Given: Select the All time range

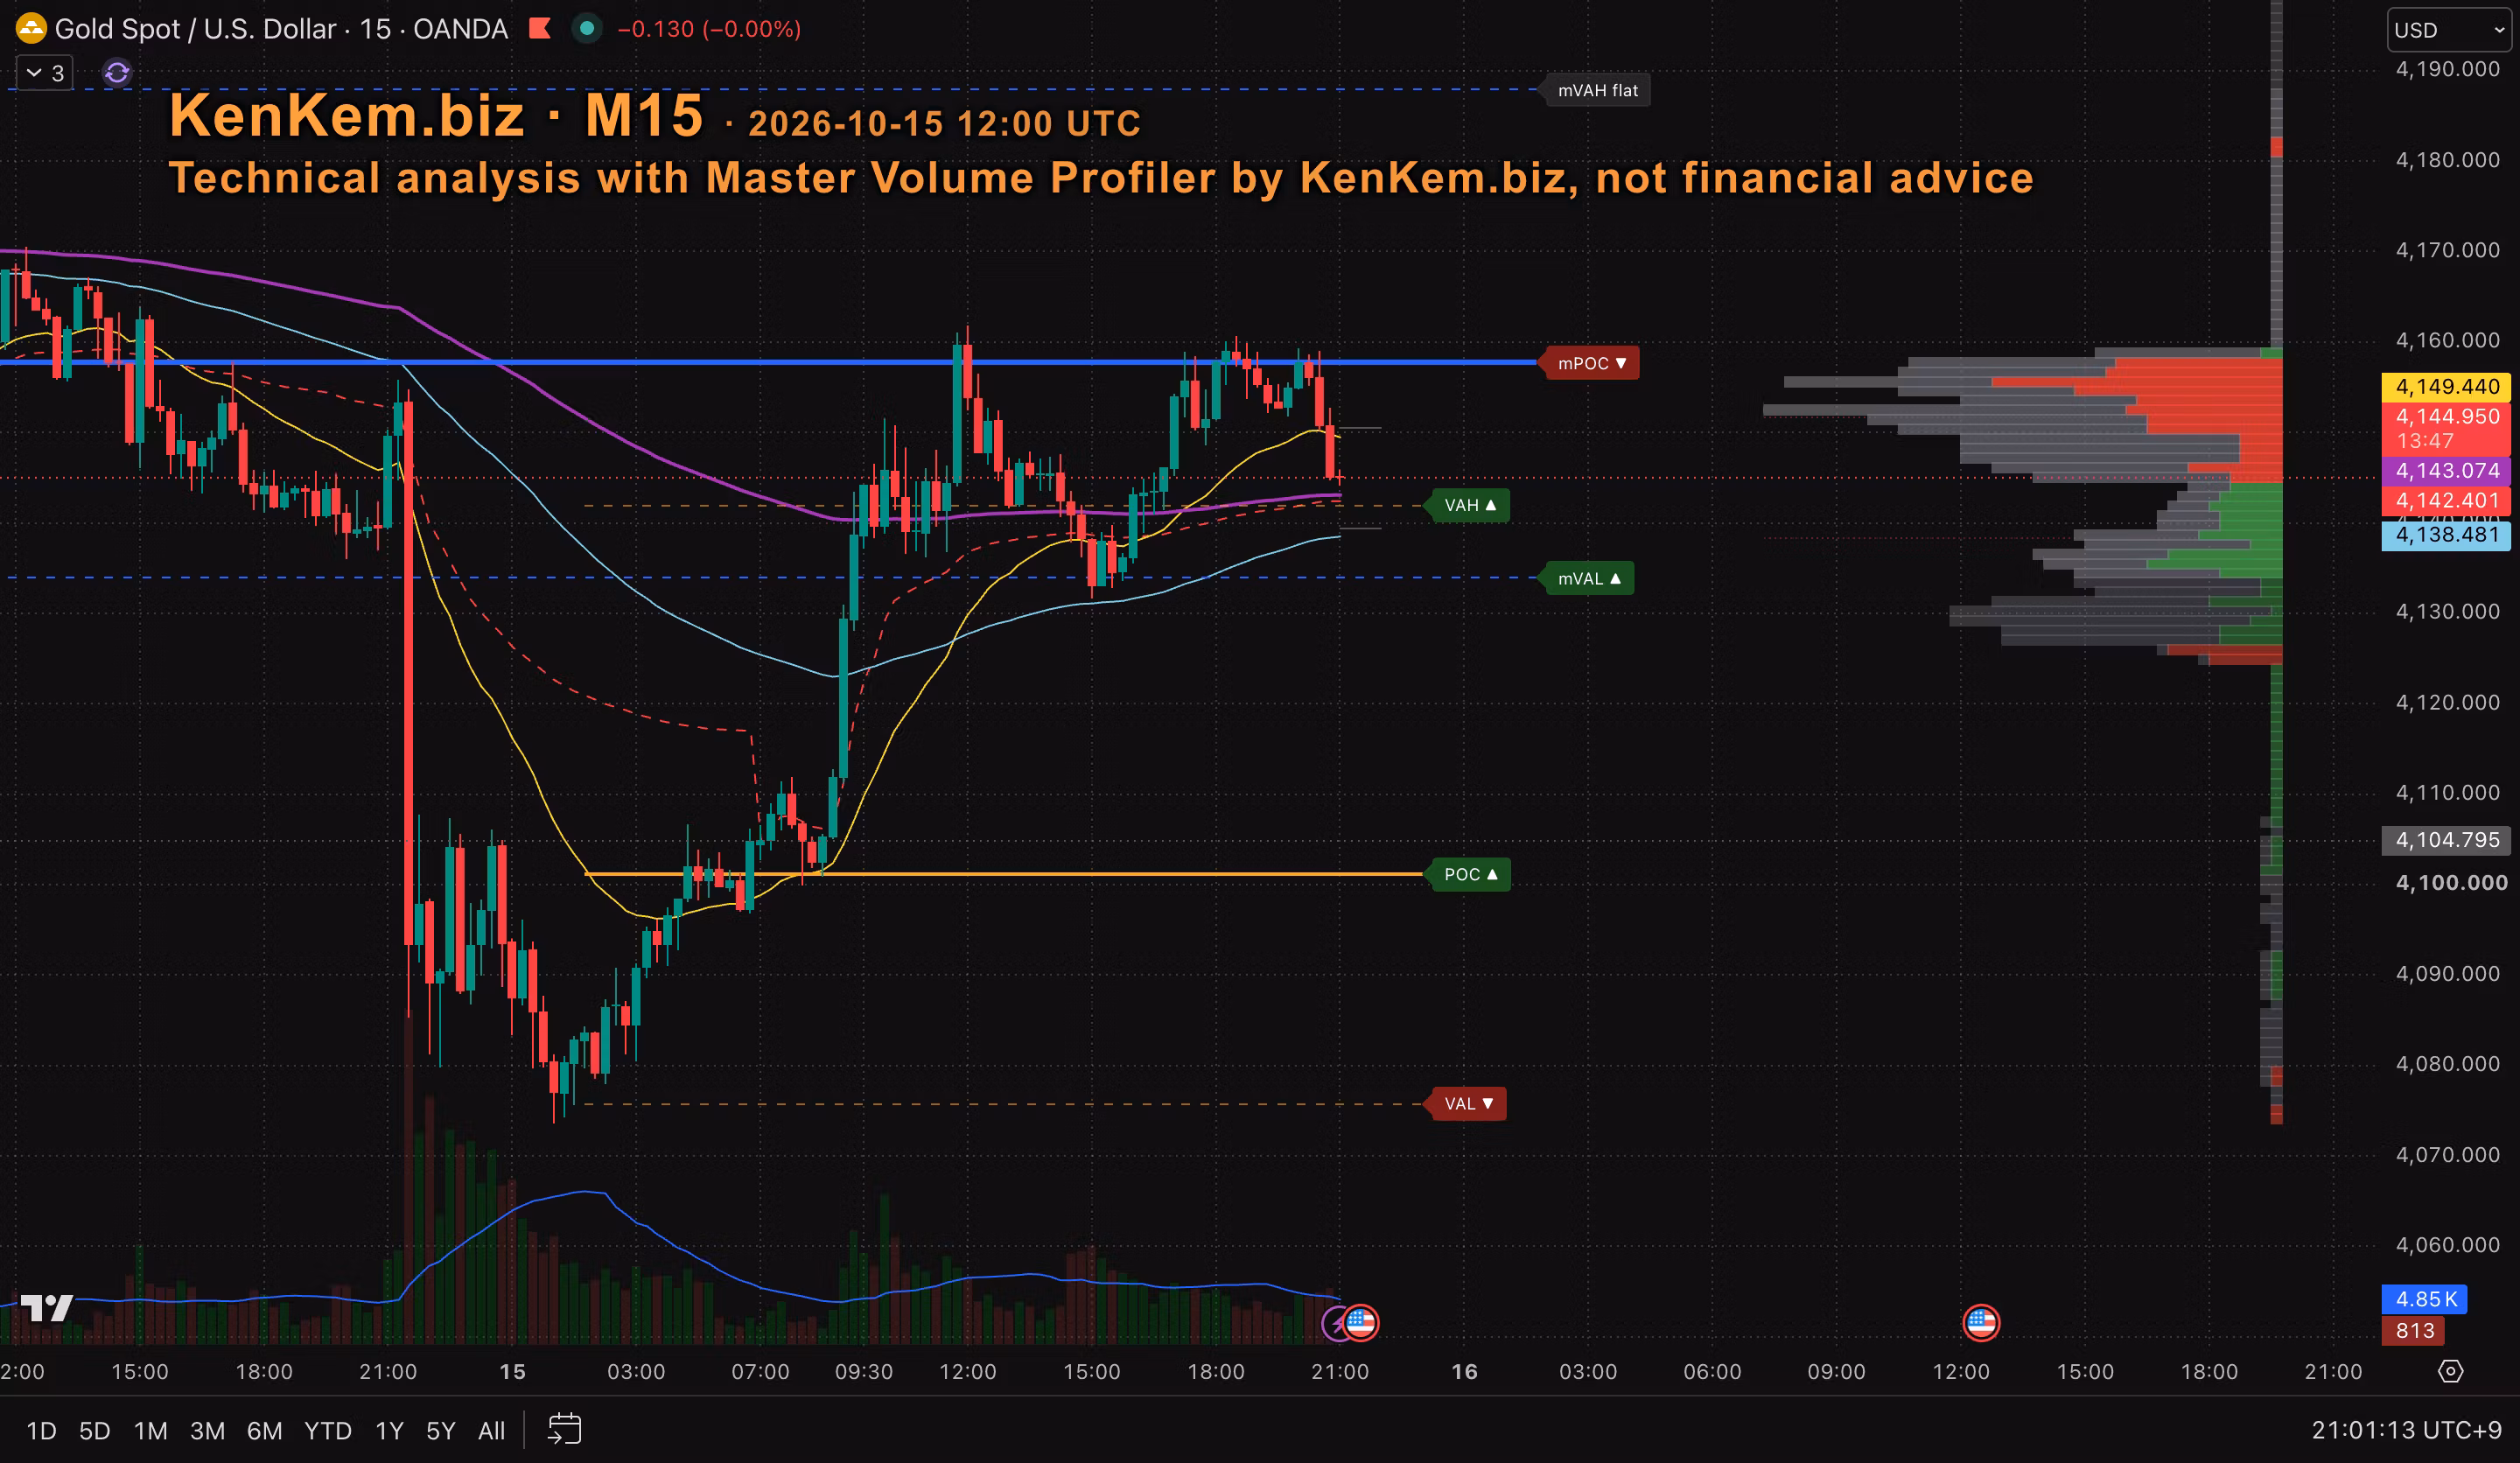Looking at the screenshot, I should [x=491, y=1431].
